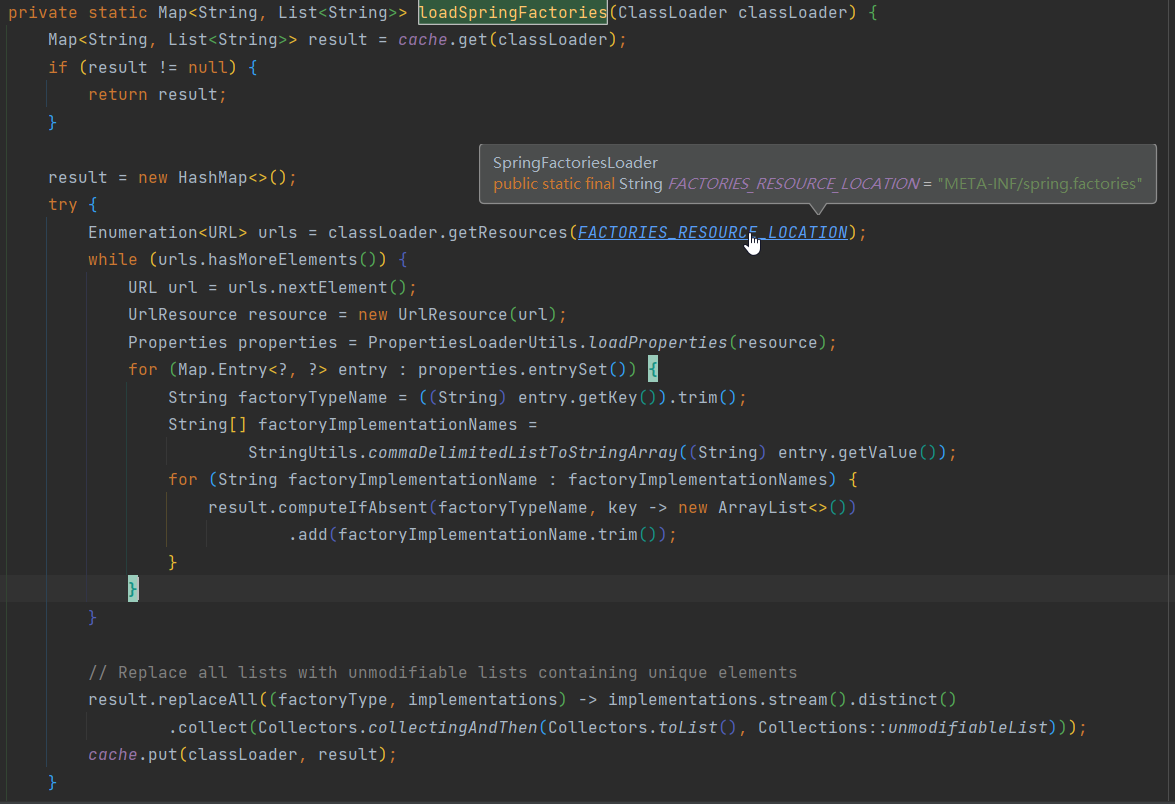This screenshot has height=804, width=1175.
Task: Click the unmodifiableList method reference
Action: (967, 728)
